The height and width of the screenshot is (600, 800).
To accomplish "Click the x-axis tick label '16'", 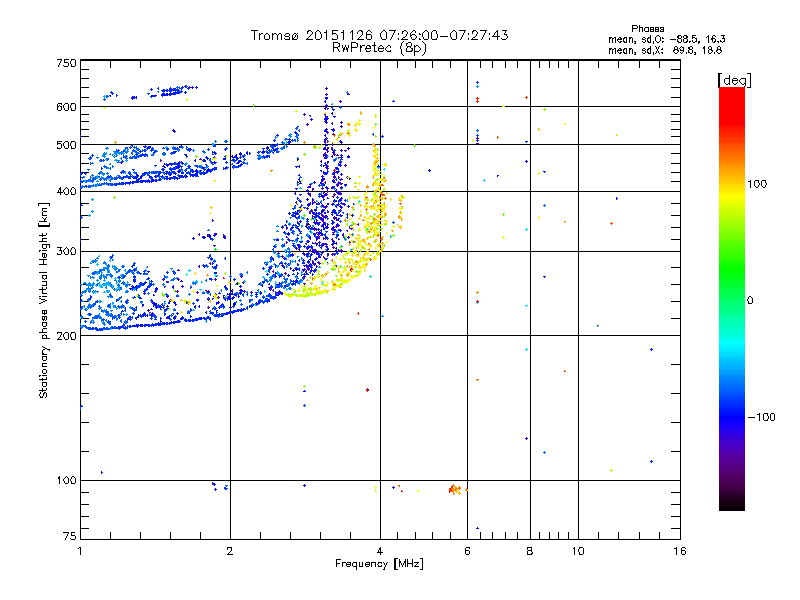I will click(680, 551).
